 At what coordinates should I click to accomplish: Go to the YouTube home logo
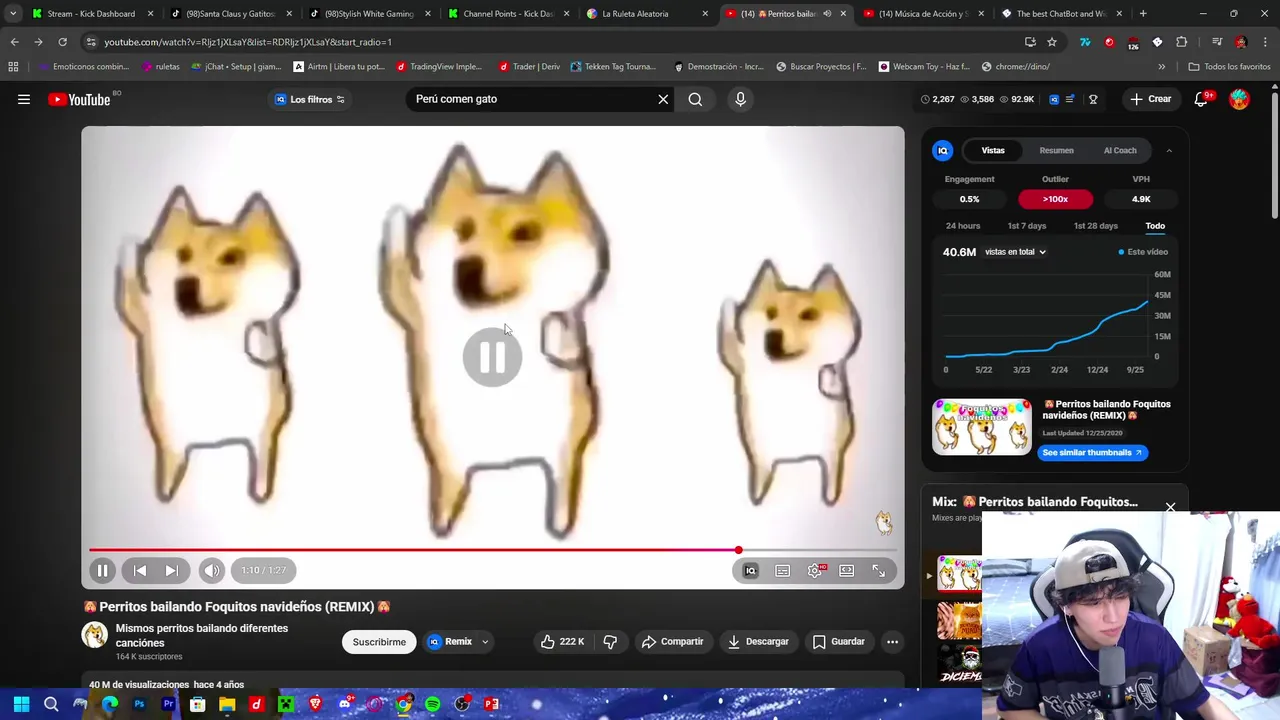coord(79,99)
